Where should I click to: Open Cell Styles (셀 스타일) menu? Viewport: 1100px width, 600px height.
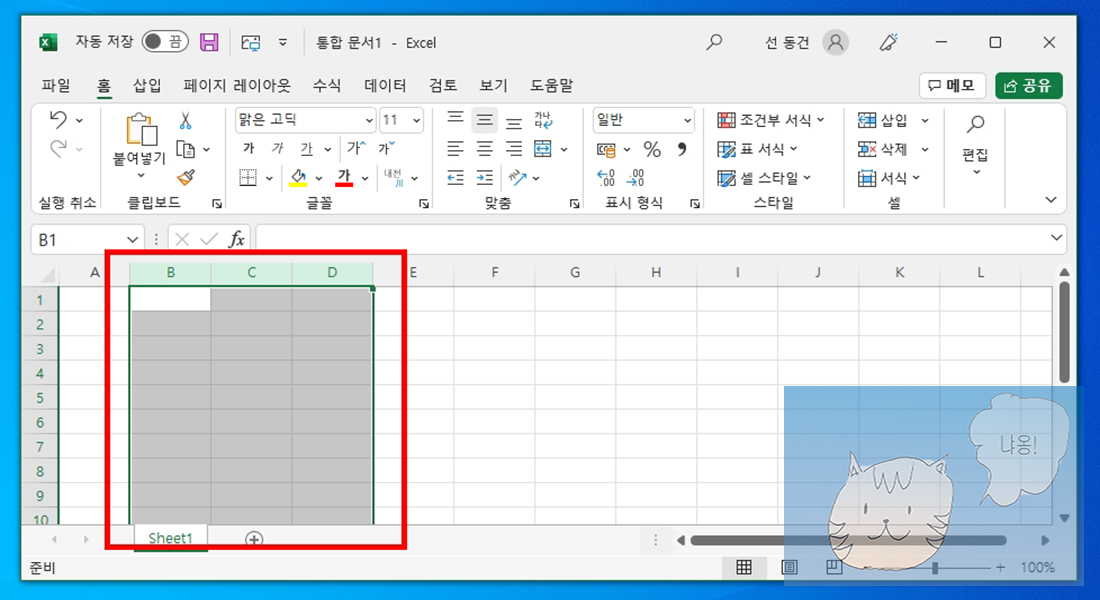pyautogui.click(x=763, y=178)
